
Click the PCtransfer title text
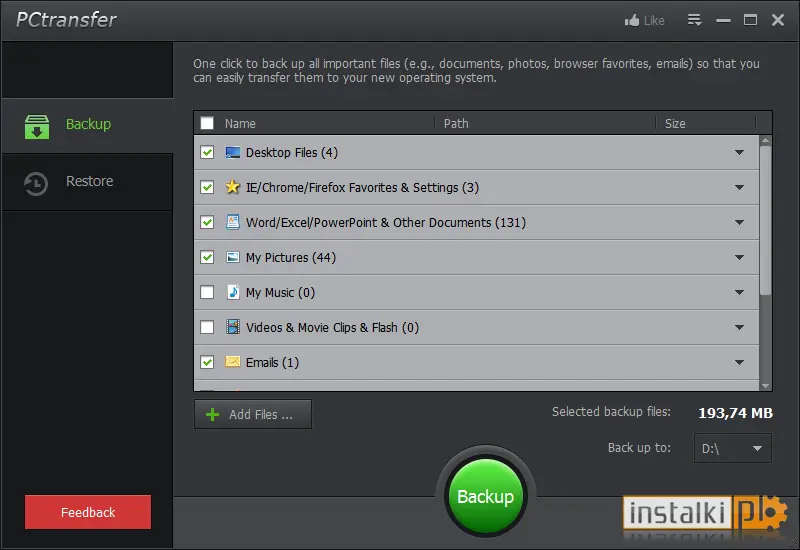click(66, 20)
